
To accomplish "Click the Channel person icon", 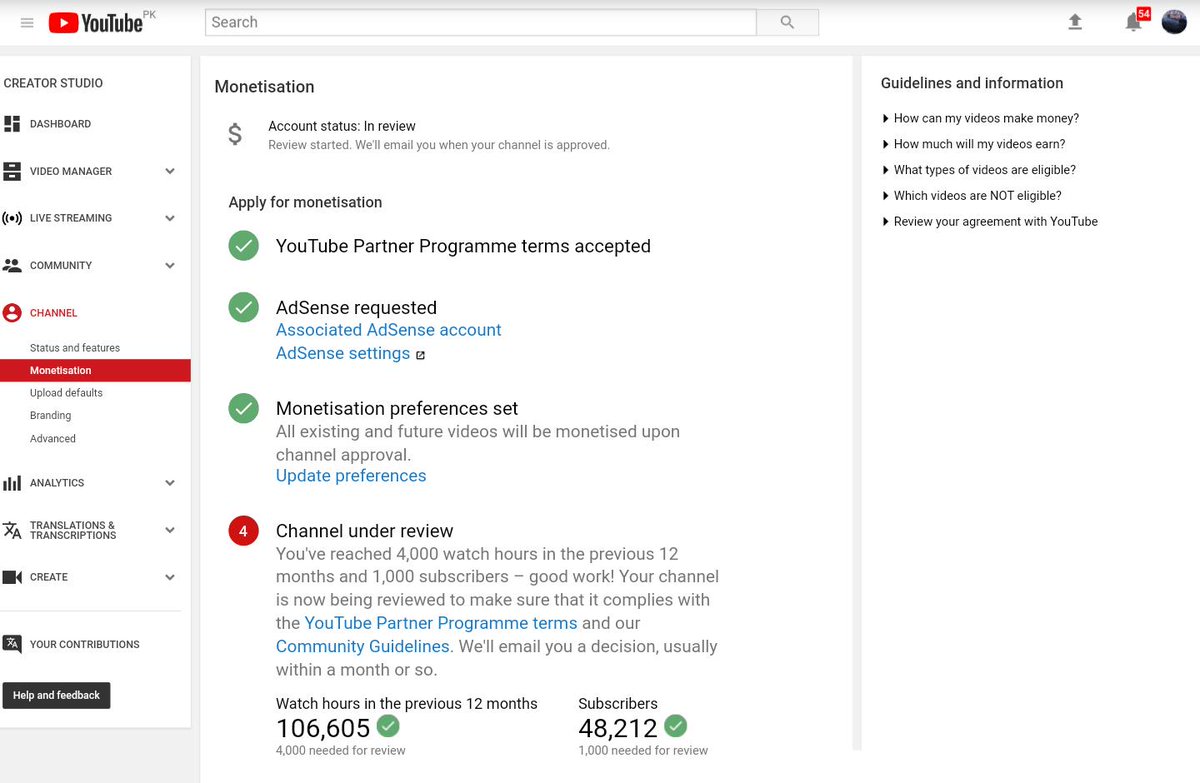I will pos(12,313).
